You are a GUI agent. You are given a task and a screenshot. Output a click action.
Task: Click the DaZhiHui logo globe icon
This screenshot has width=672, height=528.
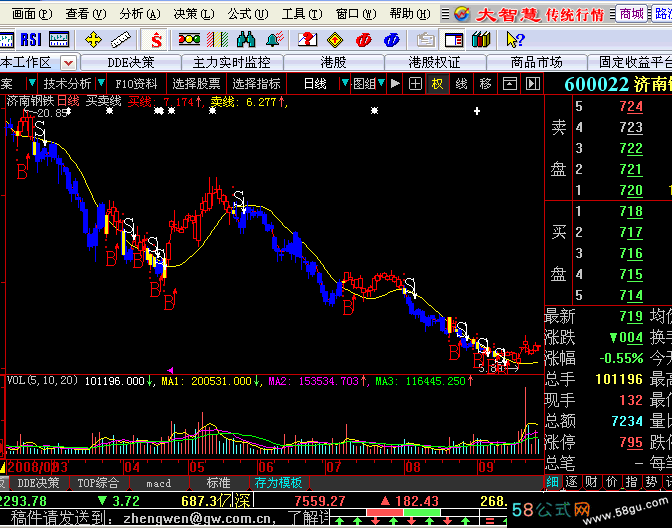[462, 14]
